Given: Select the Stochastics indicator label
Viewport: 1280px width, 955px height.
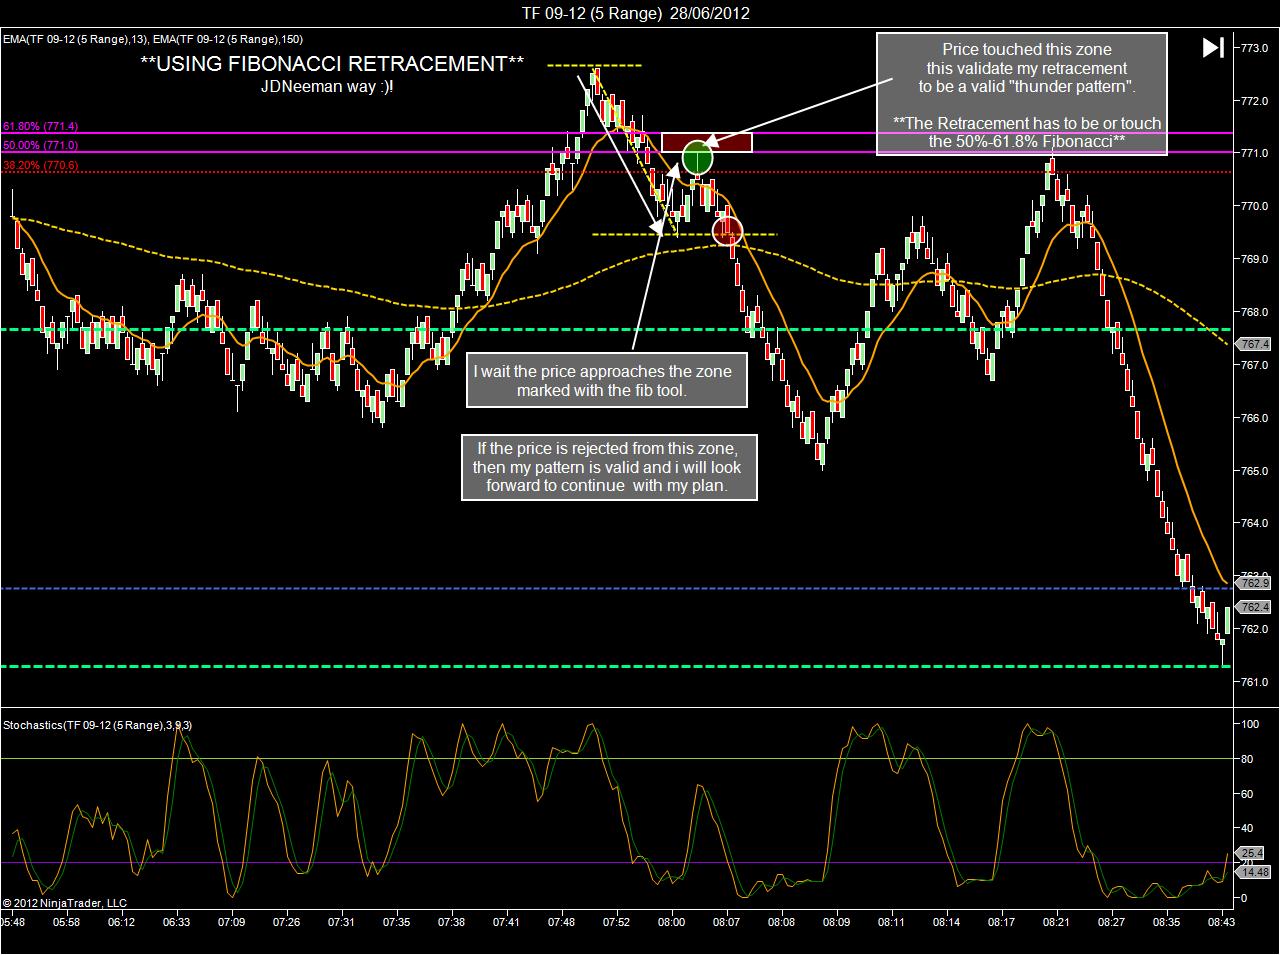Looking at the screenshot, I should 97,725.
